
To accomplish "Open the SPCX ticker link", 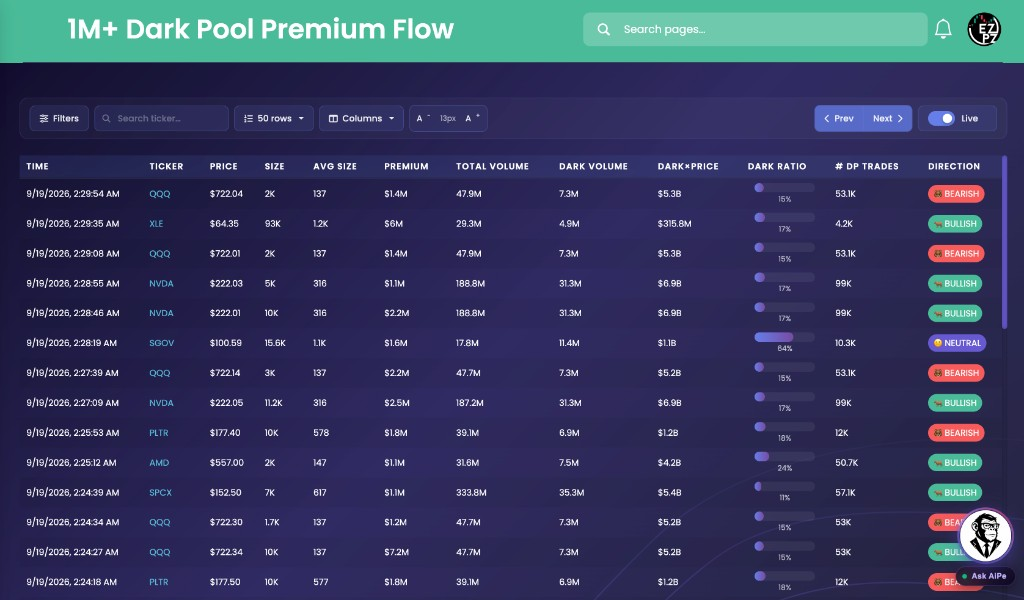I will pyautogui.click(x=160, y=493).
